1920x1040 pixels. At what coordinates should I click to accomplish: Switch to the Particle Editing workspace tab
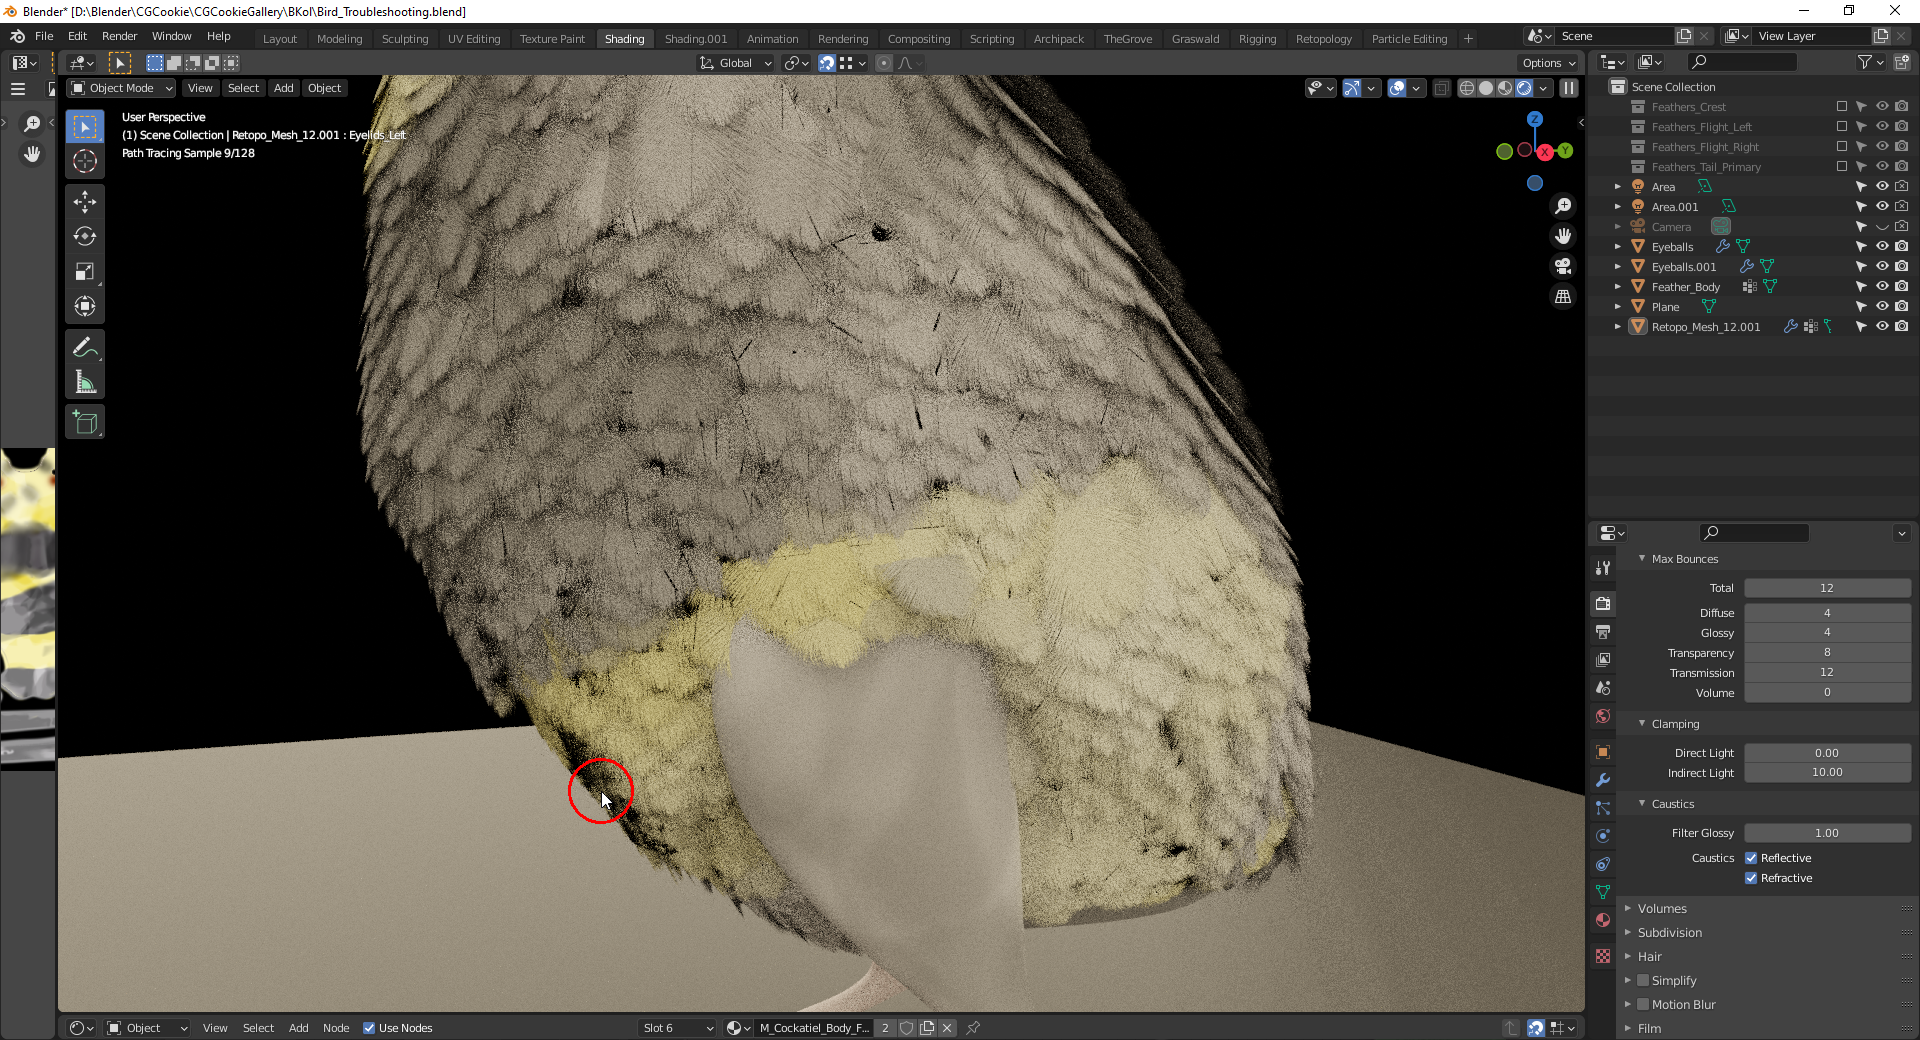point(1409,39)
